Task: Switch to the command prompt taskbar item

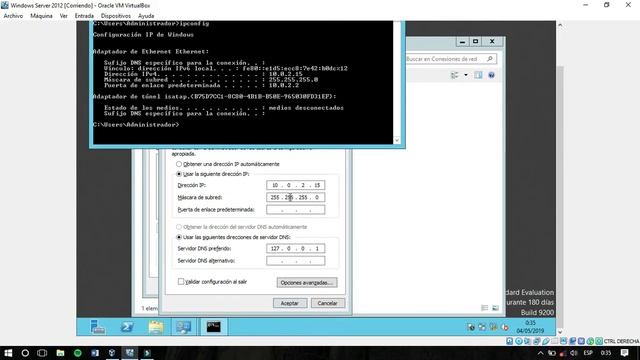Action: coord(213,327)
